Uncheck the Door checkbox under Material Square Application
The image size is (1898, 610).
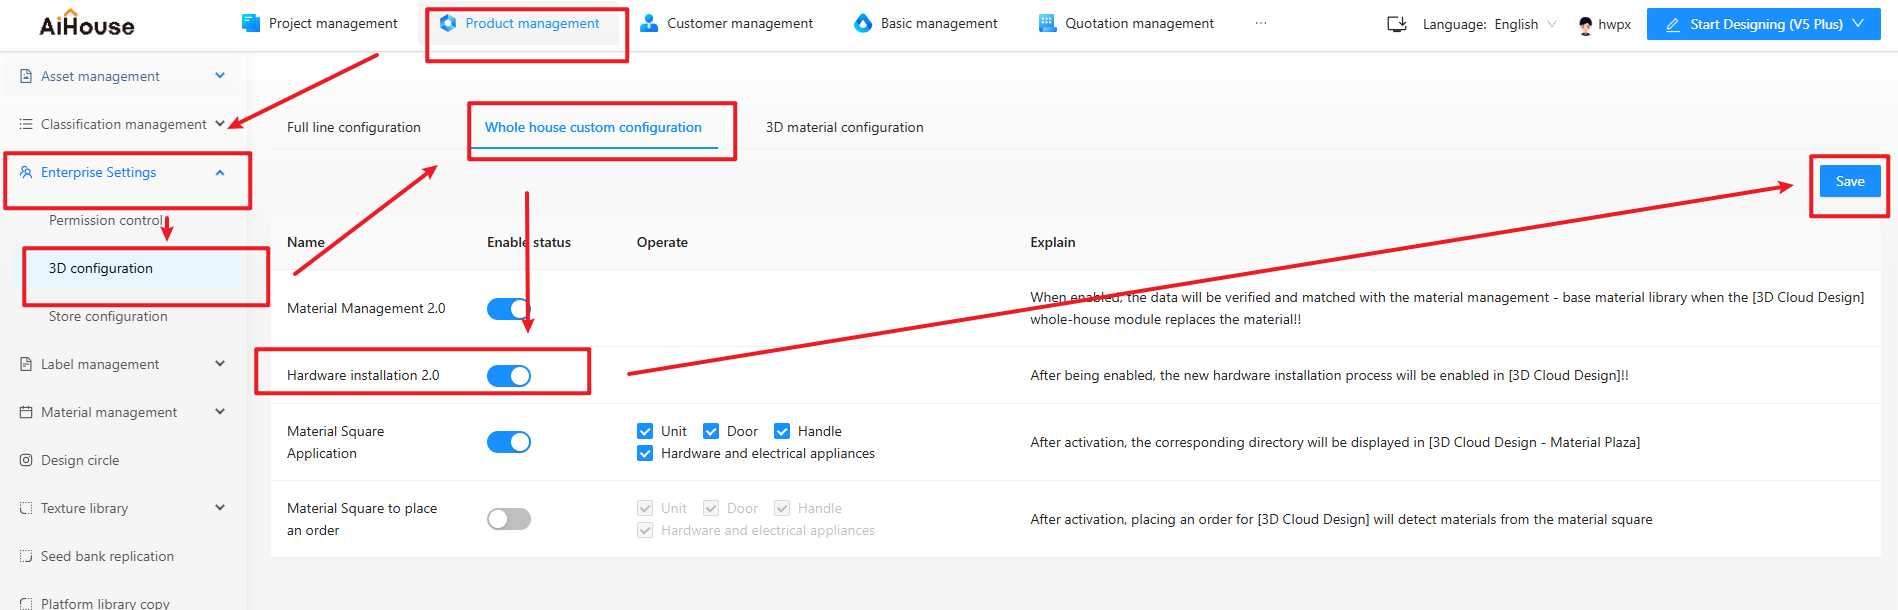711,431
